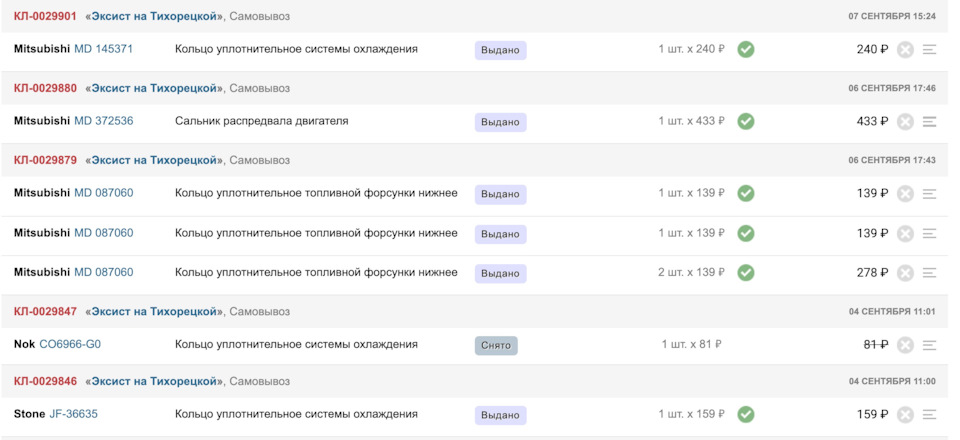Open order КЛ-0029901 link
The height and width of the screenshot is (440, 960).
(x=45, y=16)
